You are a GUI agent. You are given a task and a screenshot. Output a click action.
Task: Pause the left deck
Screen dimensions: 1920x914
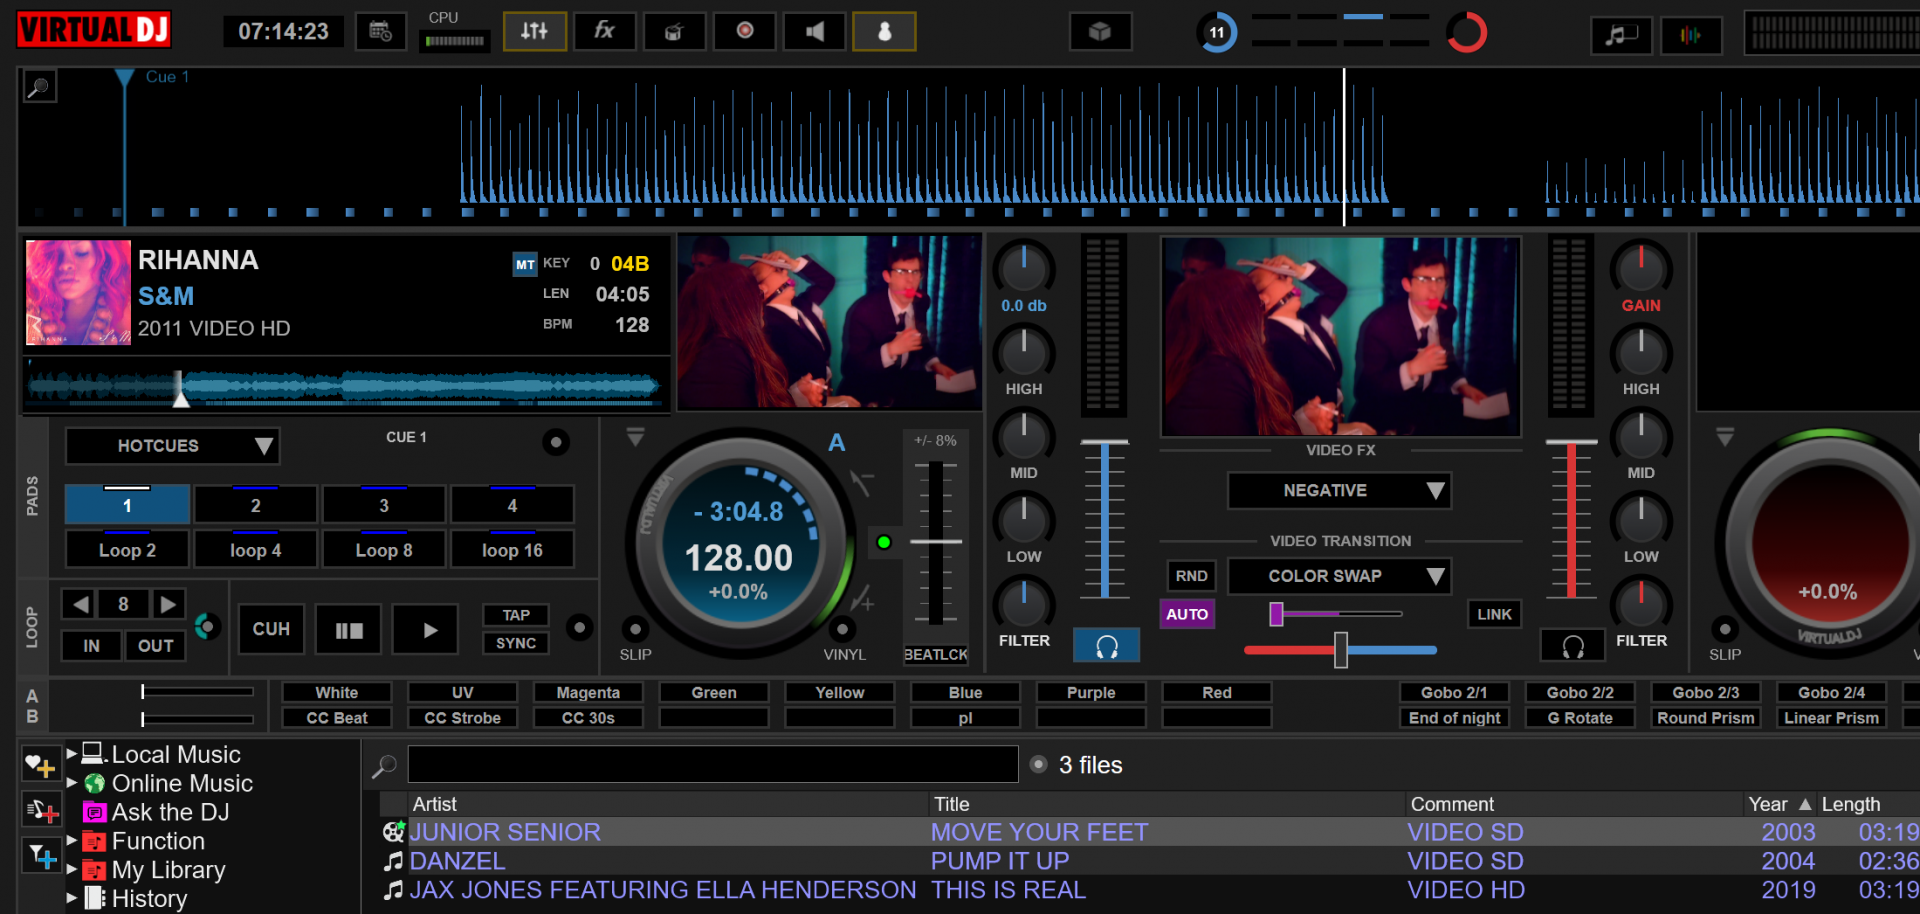coord(348,630)
